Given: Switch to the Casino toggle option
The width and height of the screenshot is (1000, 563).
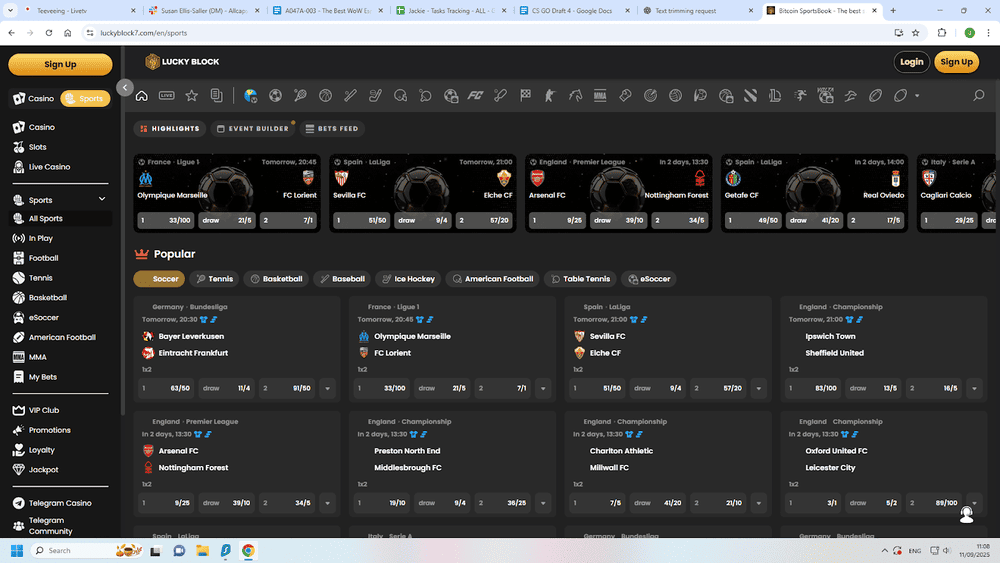Looking at the screenshot, I should pos(34,99).
